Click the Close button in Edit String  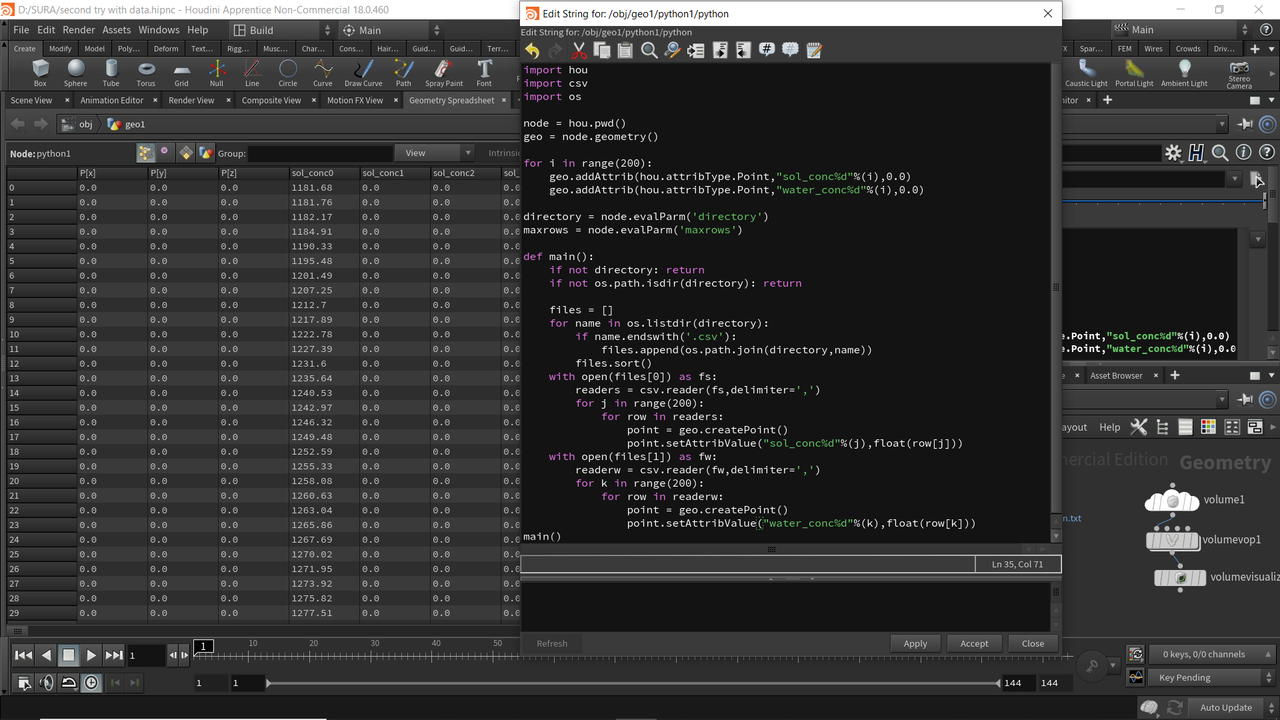(x=1033, y=643)
